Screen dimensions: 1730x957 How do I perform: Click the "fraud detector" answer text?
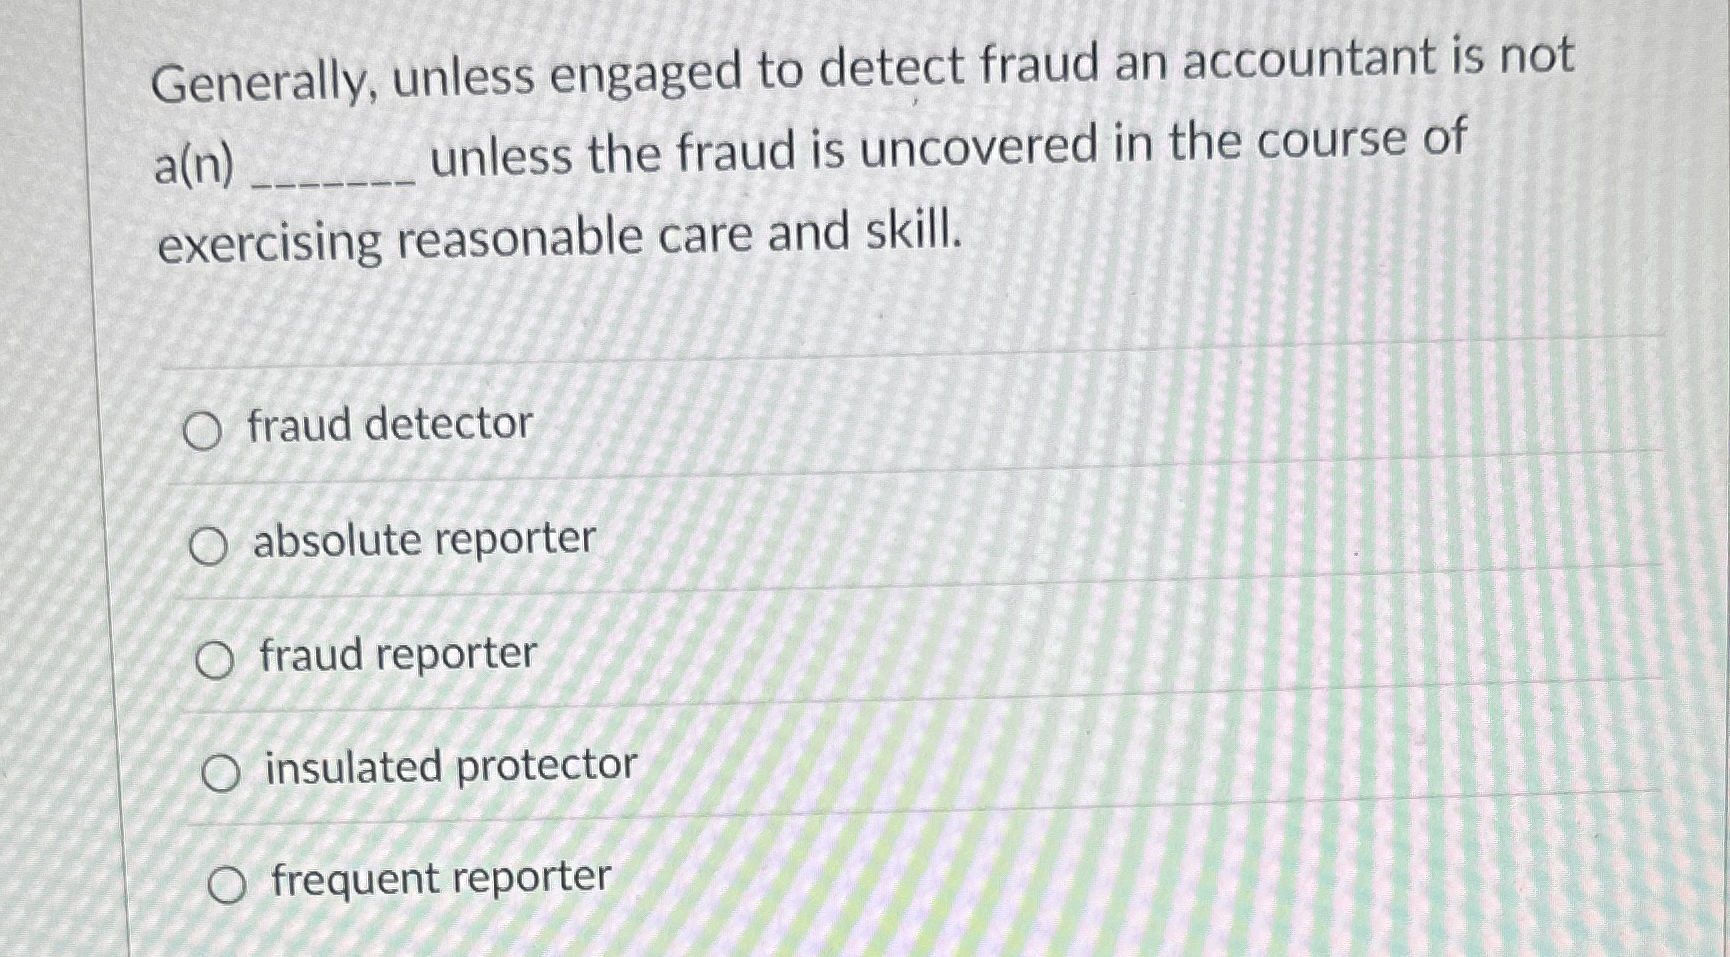[x=390, y=425]
